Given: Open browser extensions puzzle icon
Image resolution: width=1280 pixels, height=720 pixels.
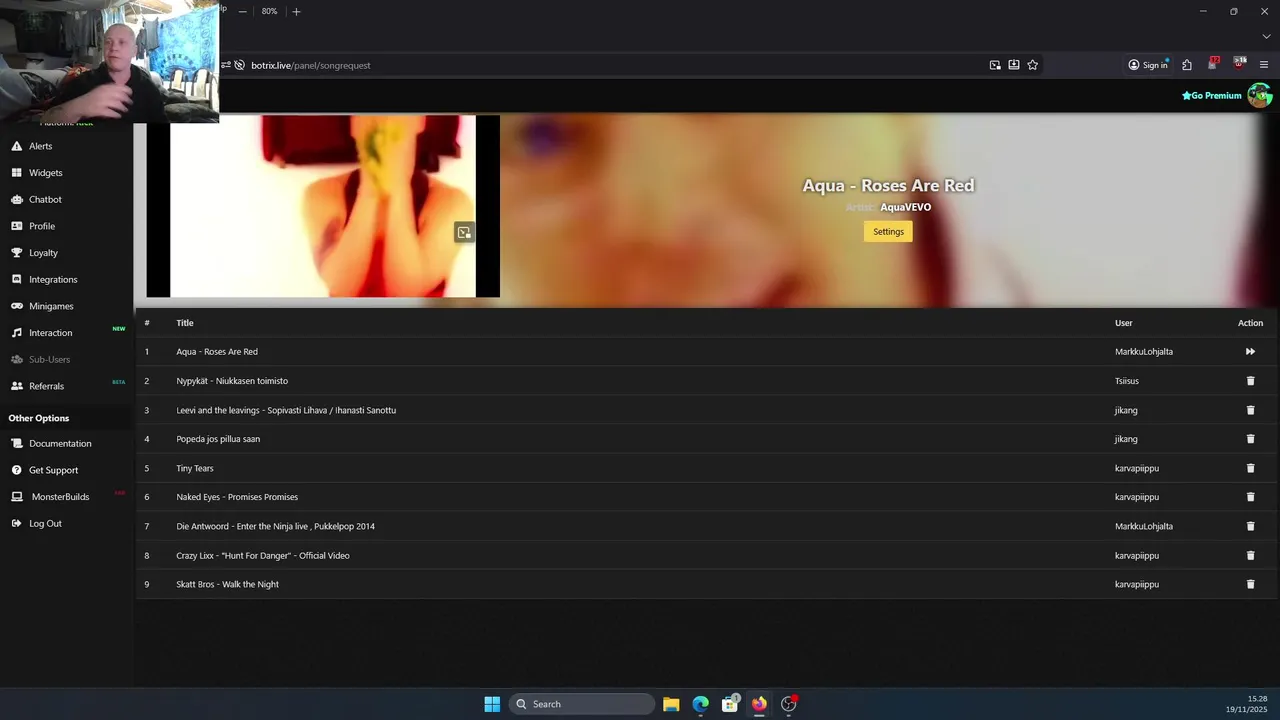Looking at the screenshot, I should click(x=1187, y=65).
